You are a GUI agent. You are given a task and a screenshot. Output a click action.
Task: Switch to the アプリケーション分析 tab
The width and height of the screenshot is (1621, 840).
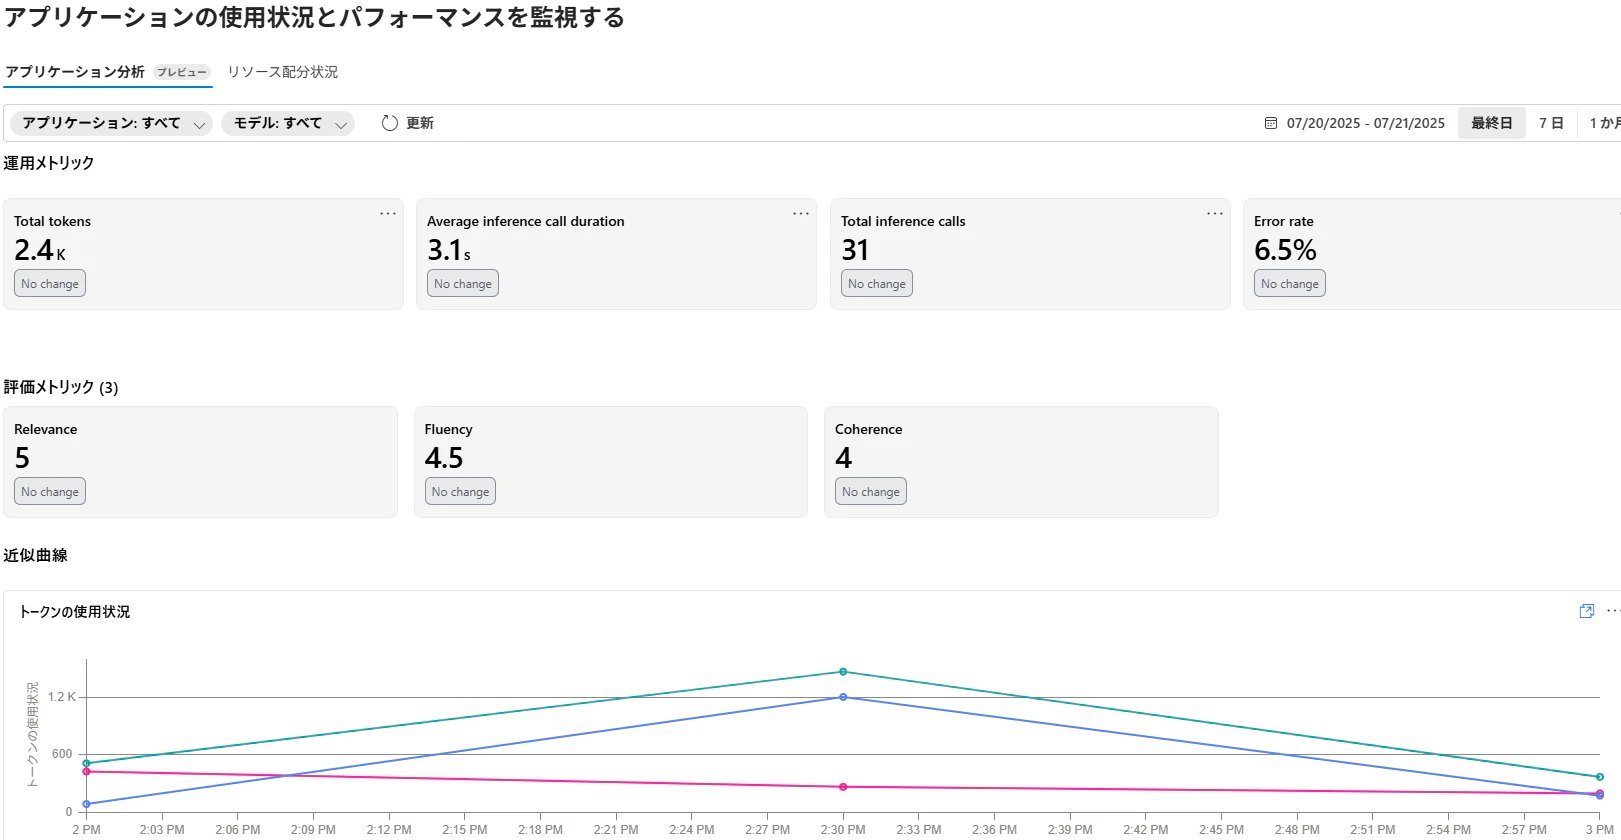click(x=75, y=72)
